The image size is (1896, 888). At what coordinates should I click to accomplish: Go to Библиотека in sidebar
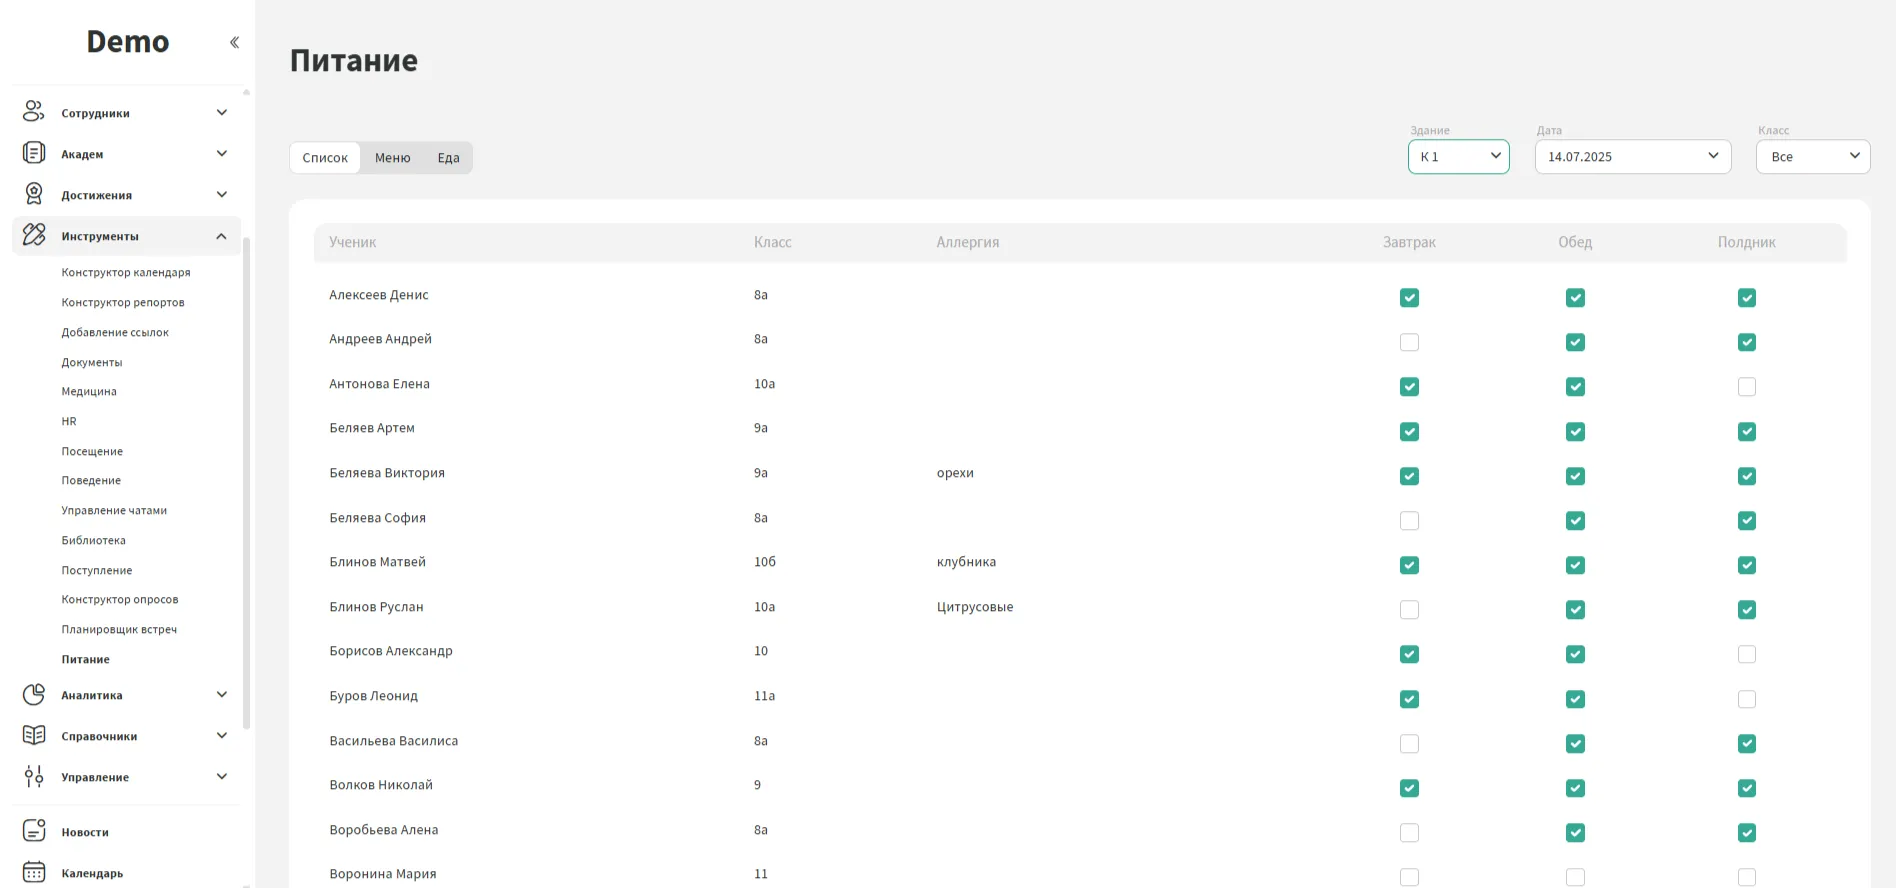[93, 540]
